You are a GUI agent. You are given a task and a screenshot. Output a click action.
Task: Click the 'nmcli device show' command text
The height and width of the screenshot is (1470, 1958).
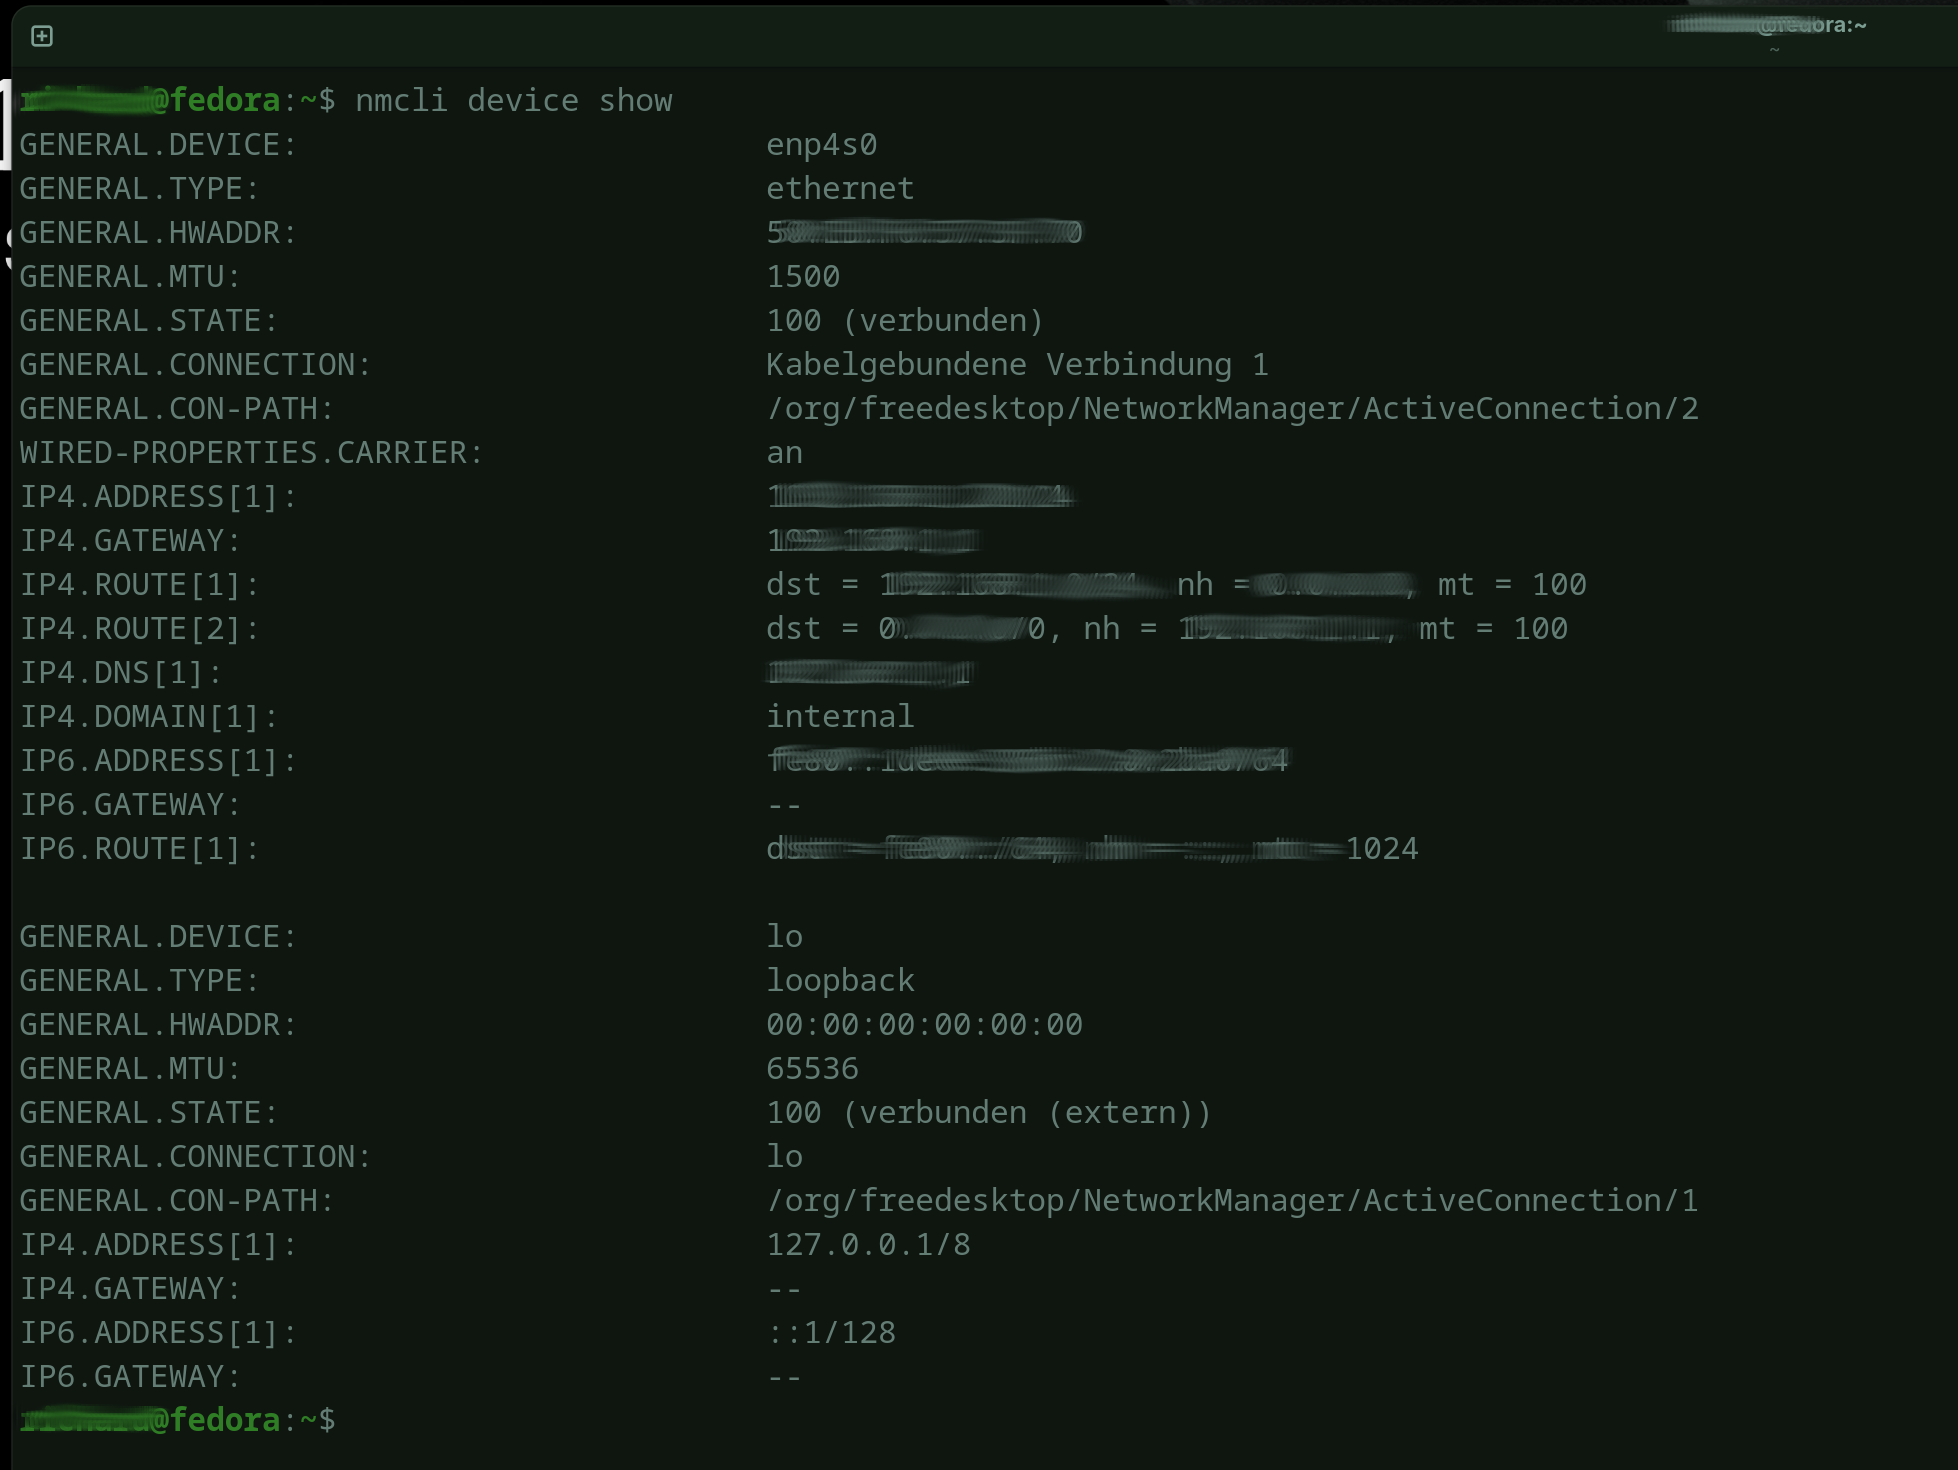click(514, 101)
